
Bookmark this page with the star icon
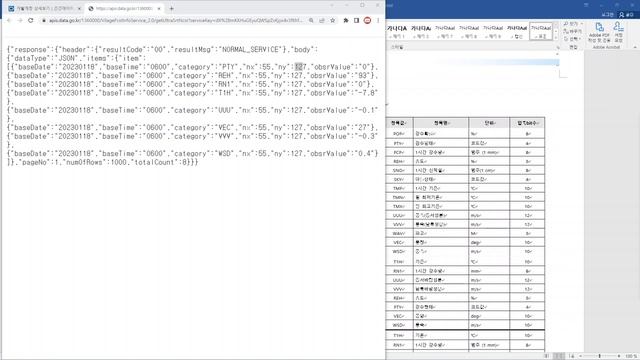point(333,20)
